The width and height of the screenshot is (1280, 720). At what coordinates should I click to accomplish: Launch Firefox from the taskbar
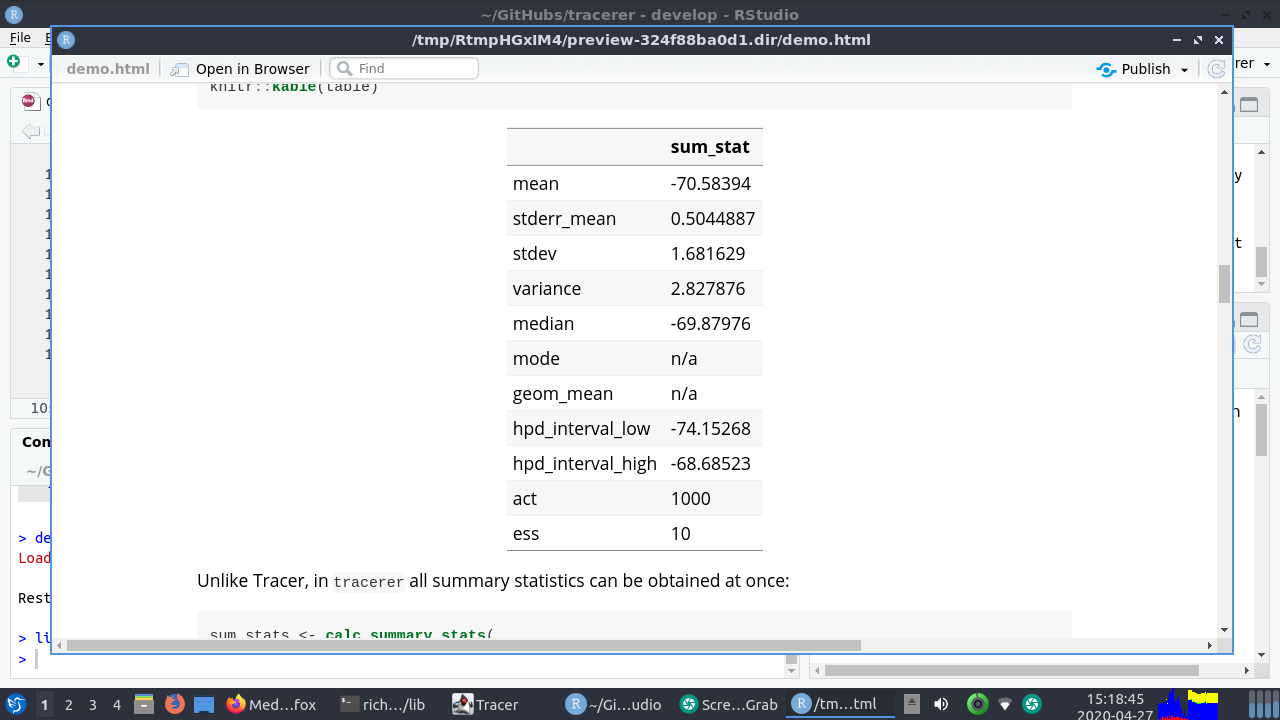(x=173, y=704)
